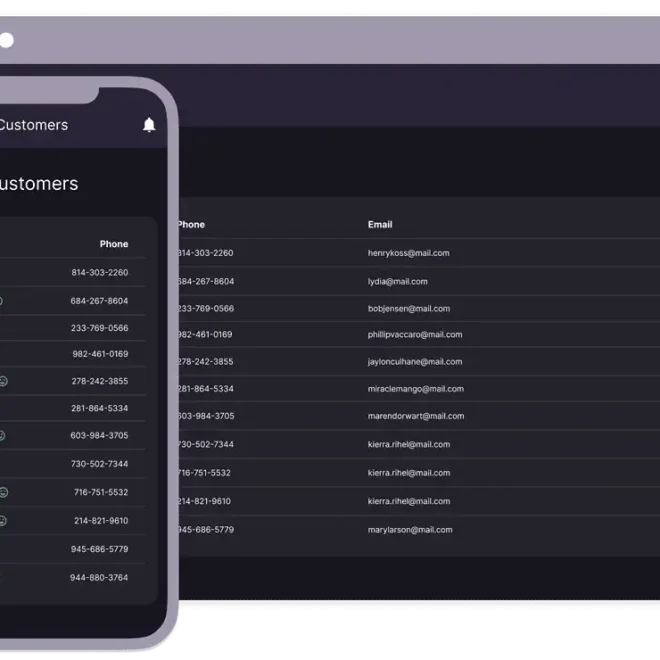The width and height of the screenshot is (660, 660).
Task: Sort by Phone header in the mobile list
Action: coord(114,244)
